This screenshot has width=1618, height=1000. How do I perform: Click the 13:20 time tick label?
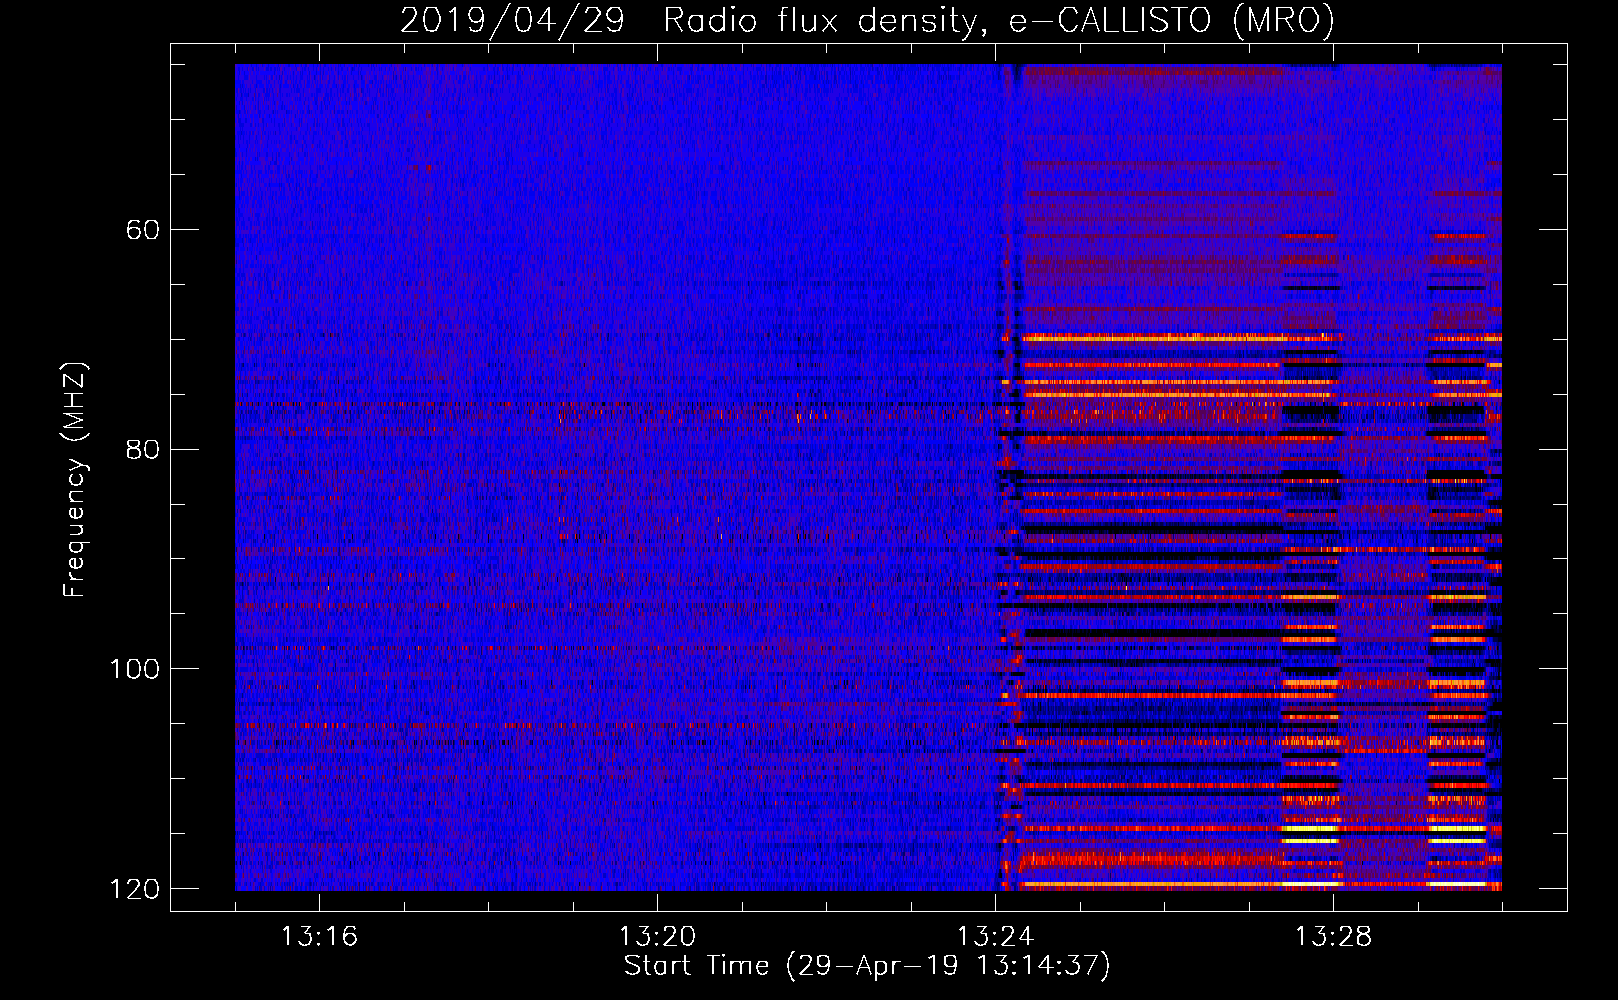point(657,937)
